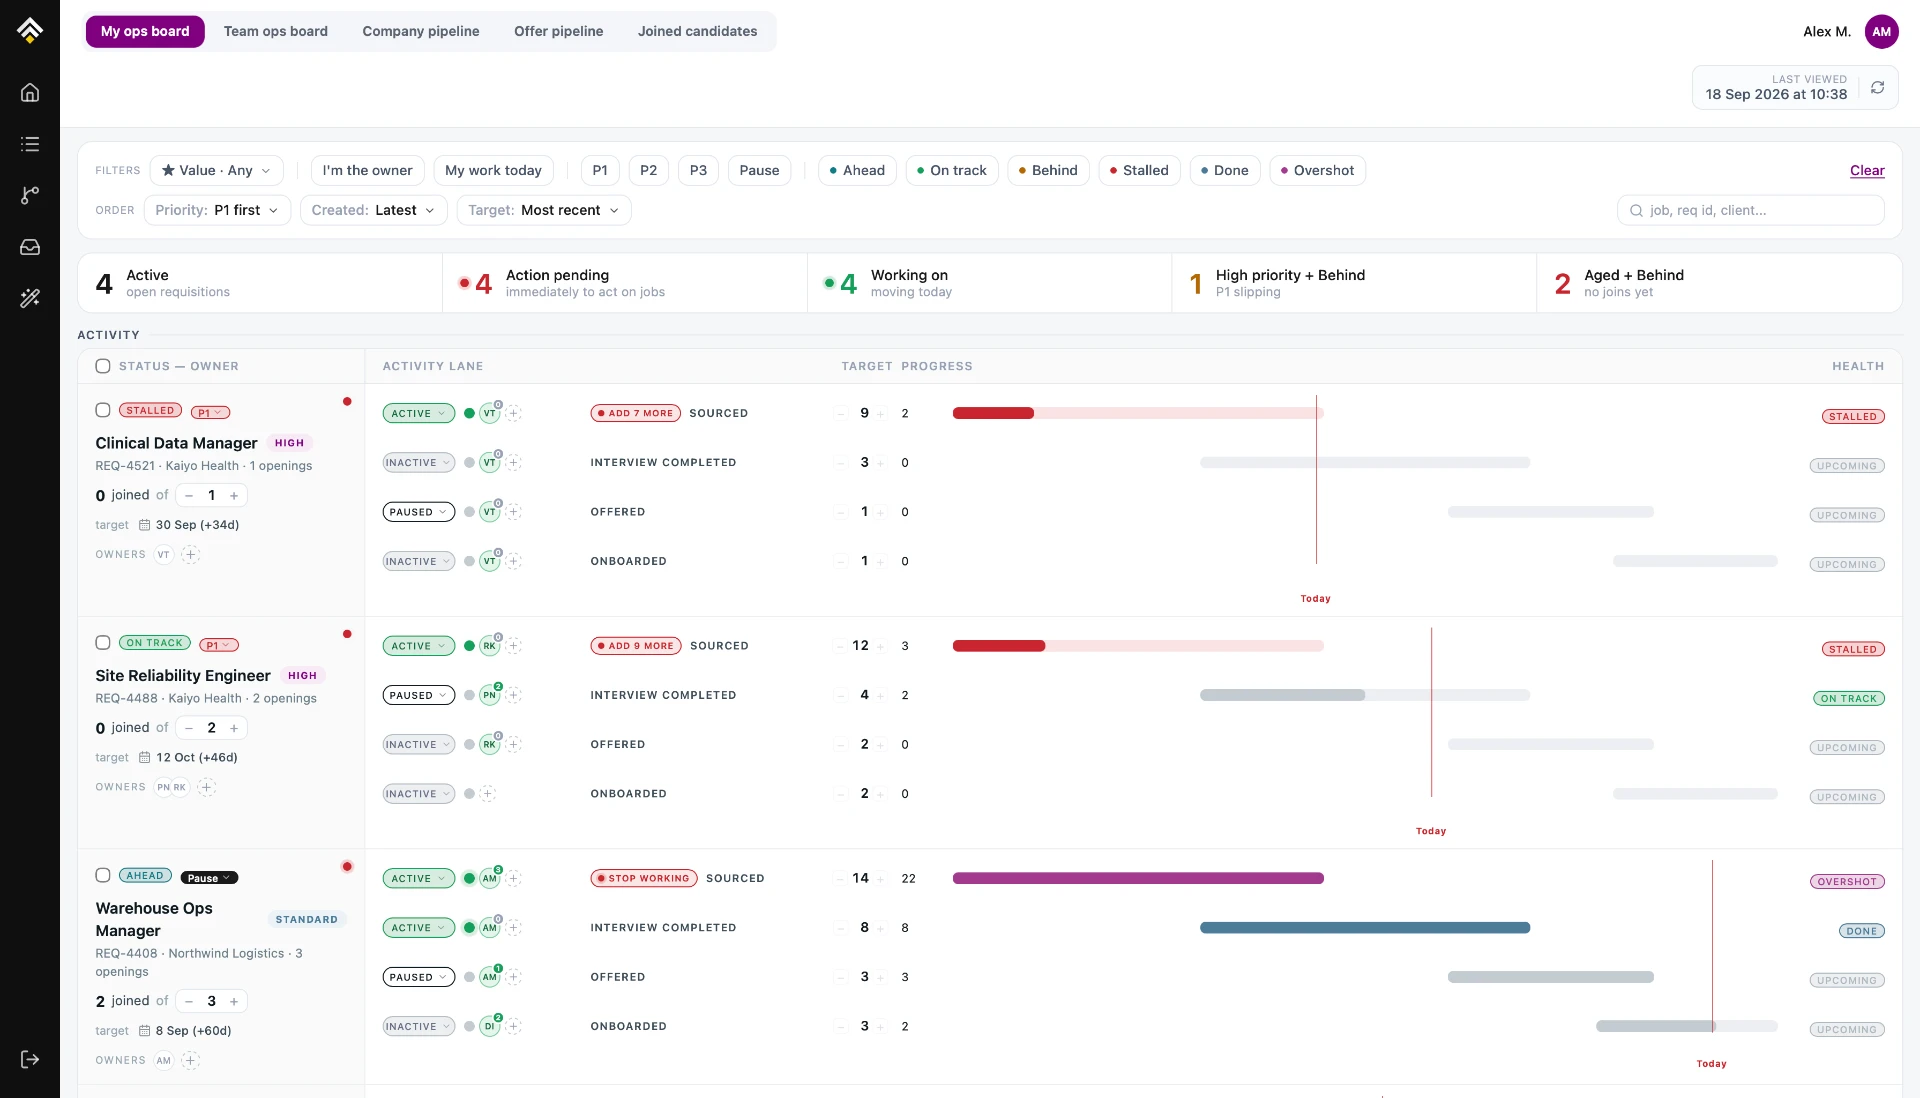Click the Add 7 More button
The image size is (1920, 1098).
click(x=635, y=413)
